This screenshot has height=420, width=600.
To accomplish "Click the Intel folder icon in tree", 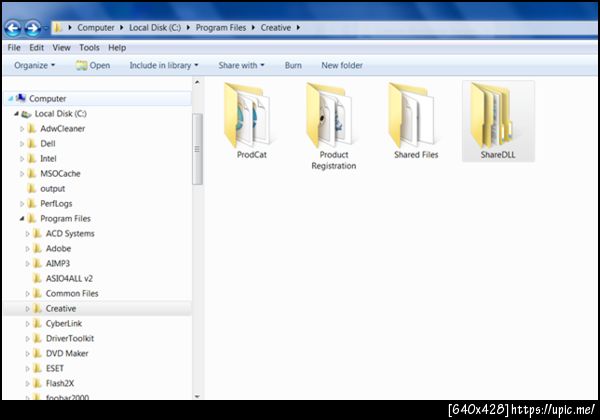I will [x=32, y=158].
